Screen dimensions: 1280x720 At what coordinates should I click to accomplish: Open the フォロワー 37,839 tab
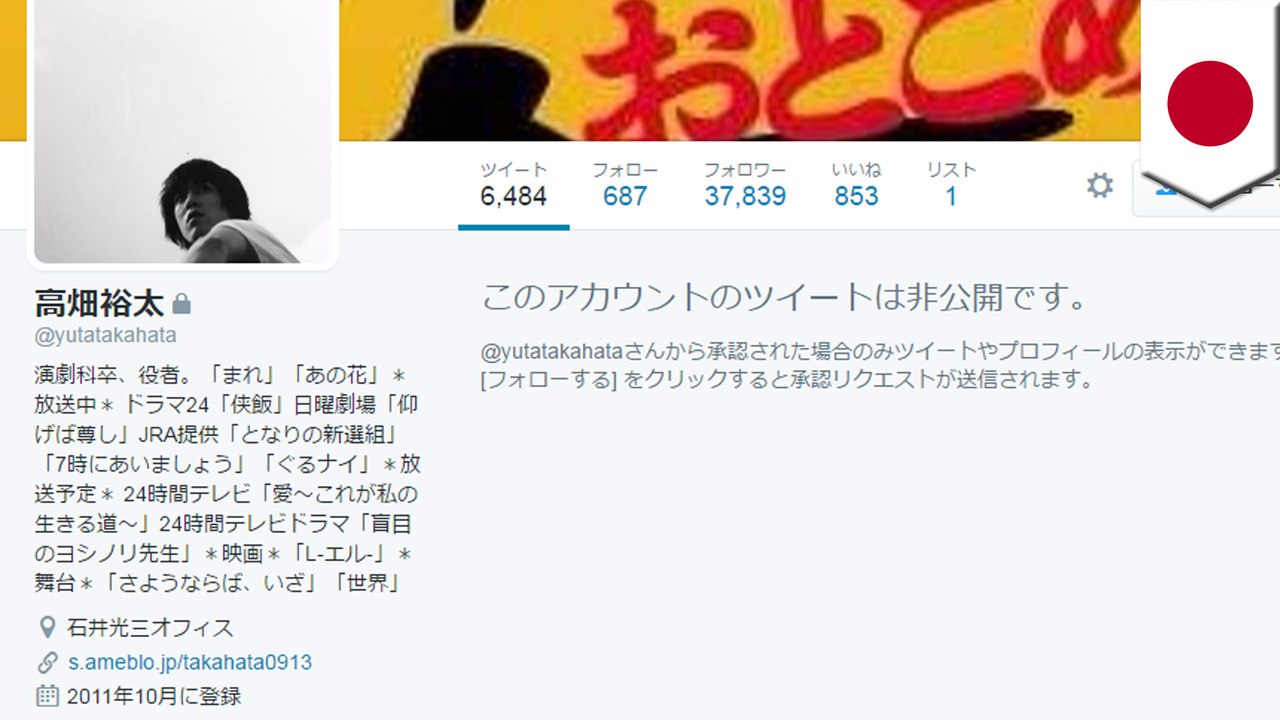pyautogui.click(x=745, y=186)
